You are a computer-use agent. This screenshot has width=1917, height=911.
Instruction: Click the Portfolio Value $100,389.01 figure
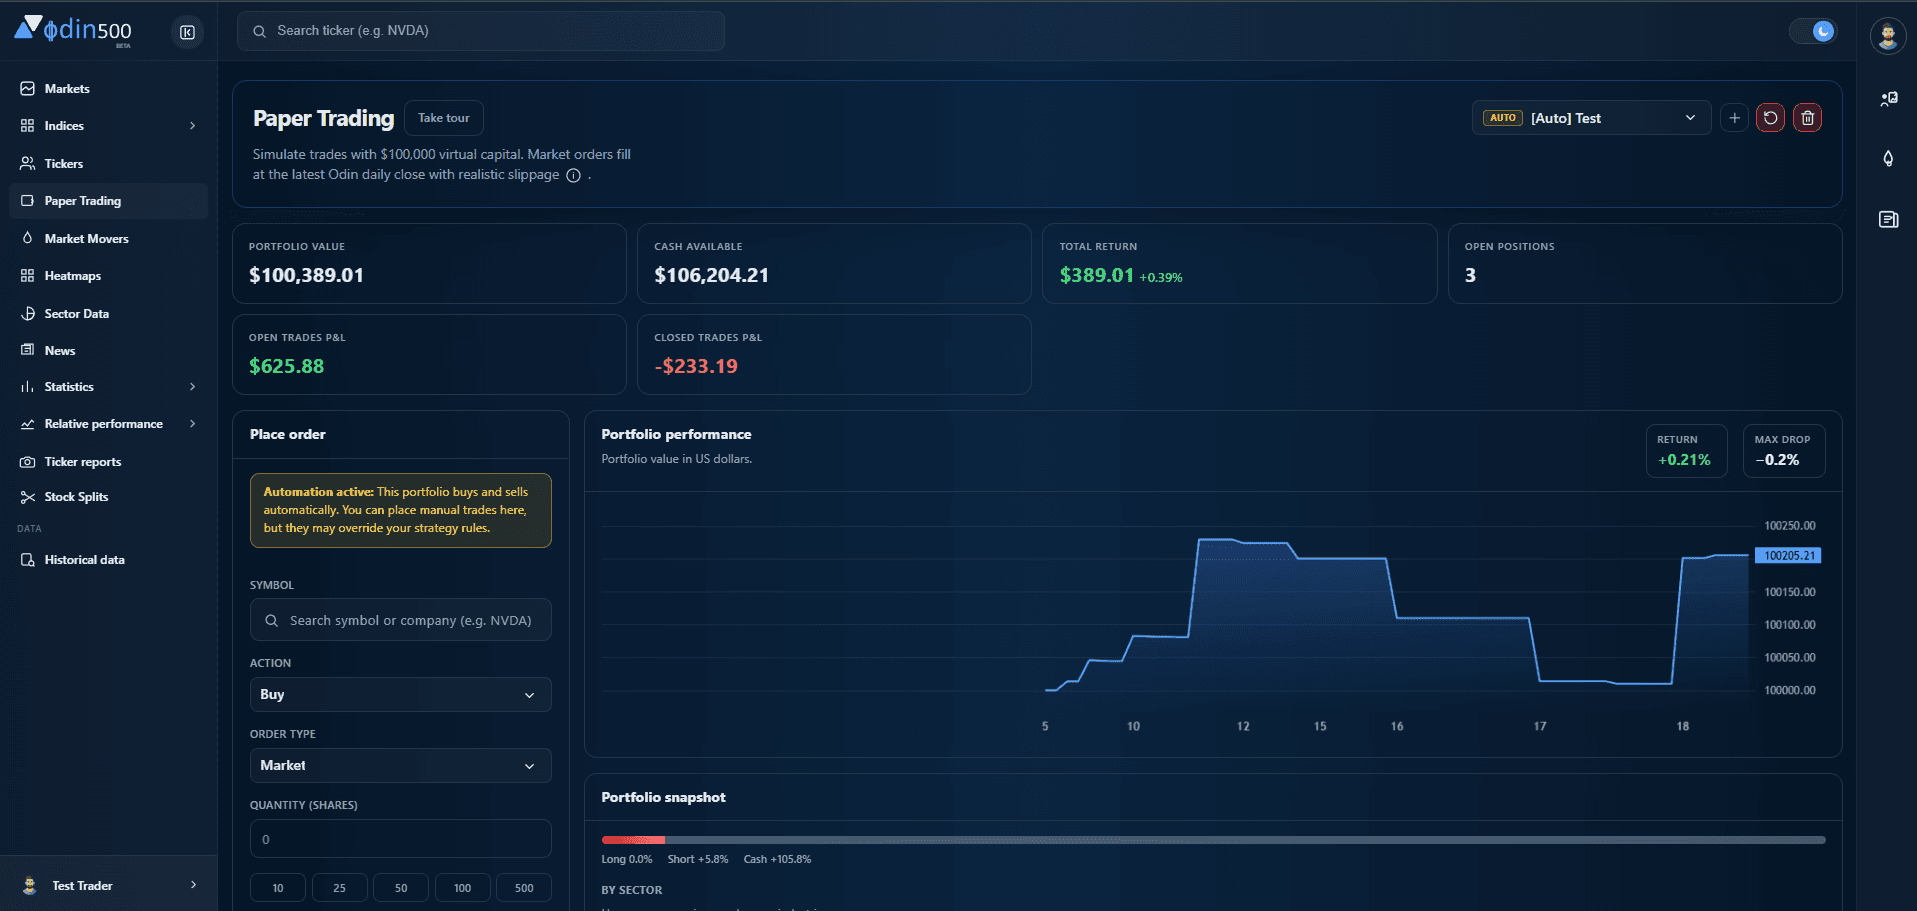pos(306,276)
